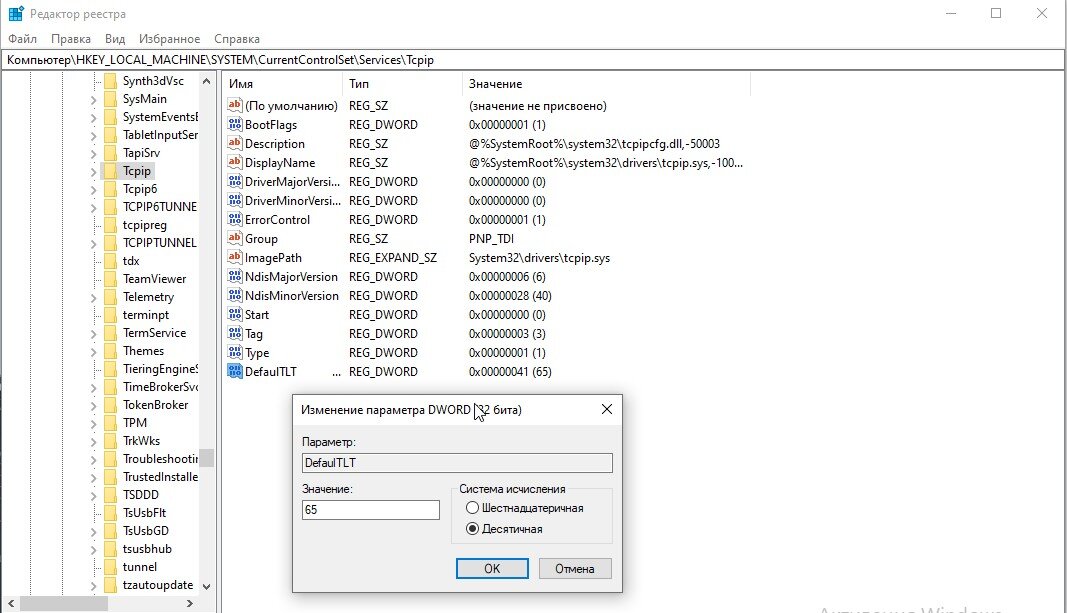Expand the TapiSrv tree node
Screen dimensions: 1067x613
(93, 154)
